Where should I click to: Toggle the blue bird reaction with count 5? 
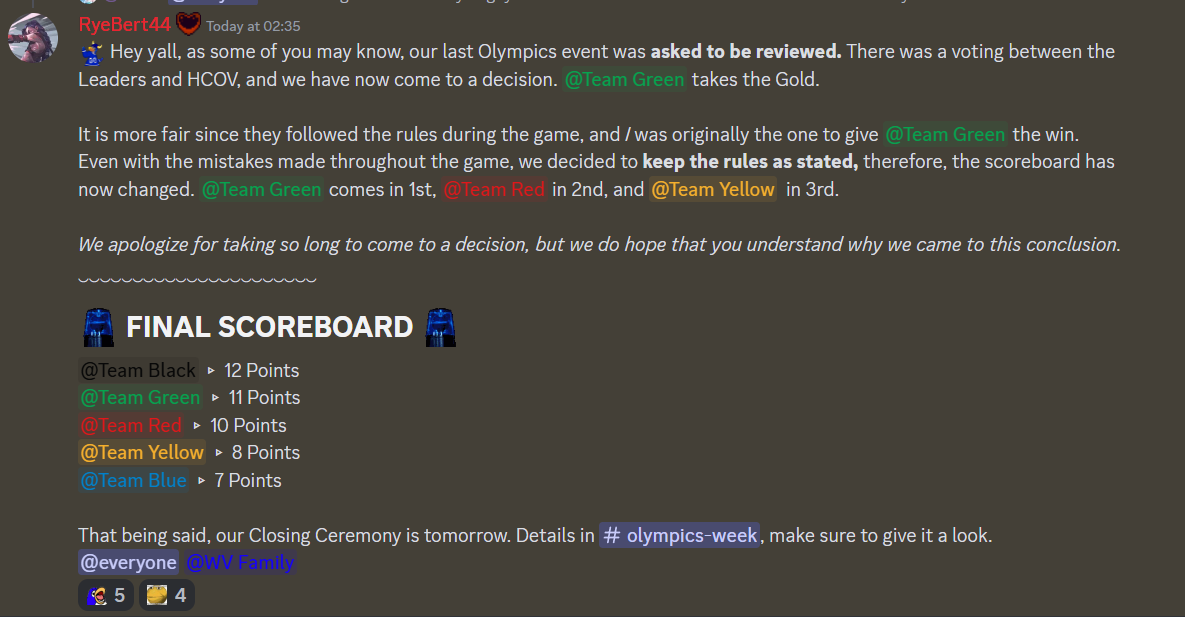point(106,596)
